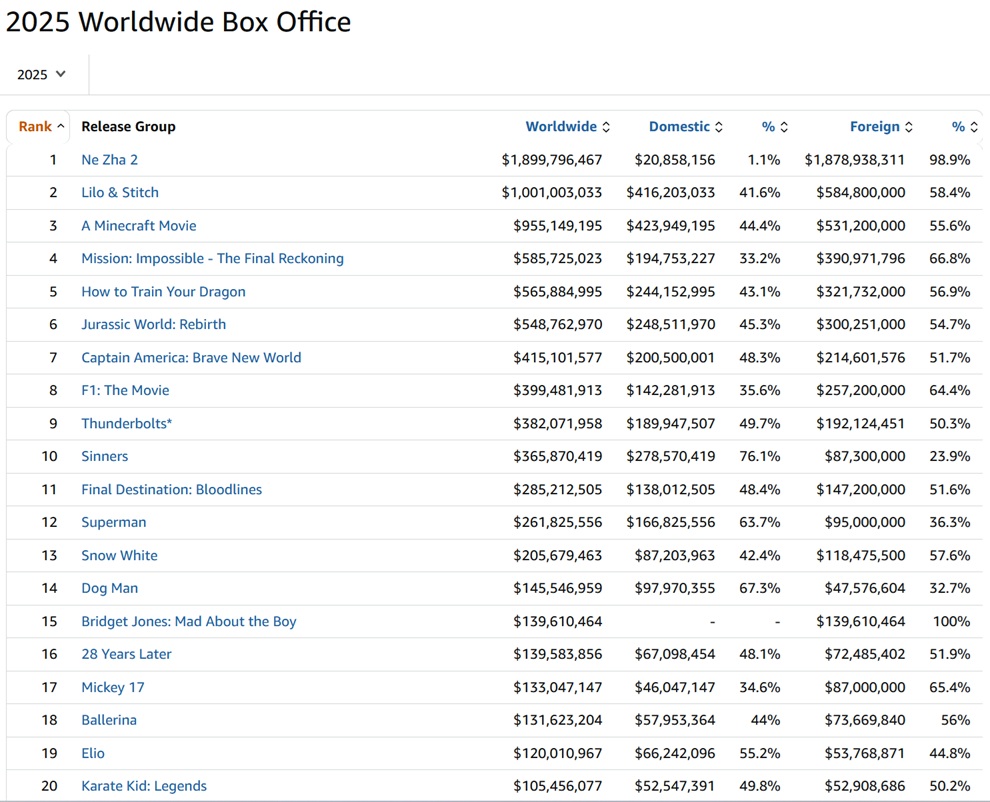Open the Dog Man link
Screen dimensions: 990x802
(x=109, y=588)
